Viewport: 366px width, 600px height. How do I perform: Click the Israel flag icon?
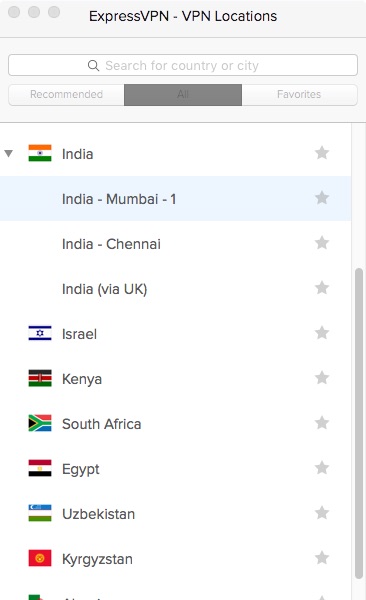tap(40, 333)
